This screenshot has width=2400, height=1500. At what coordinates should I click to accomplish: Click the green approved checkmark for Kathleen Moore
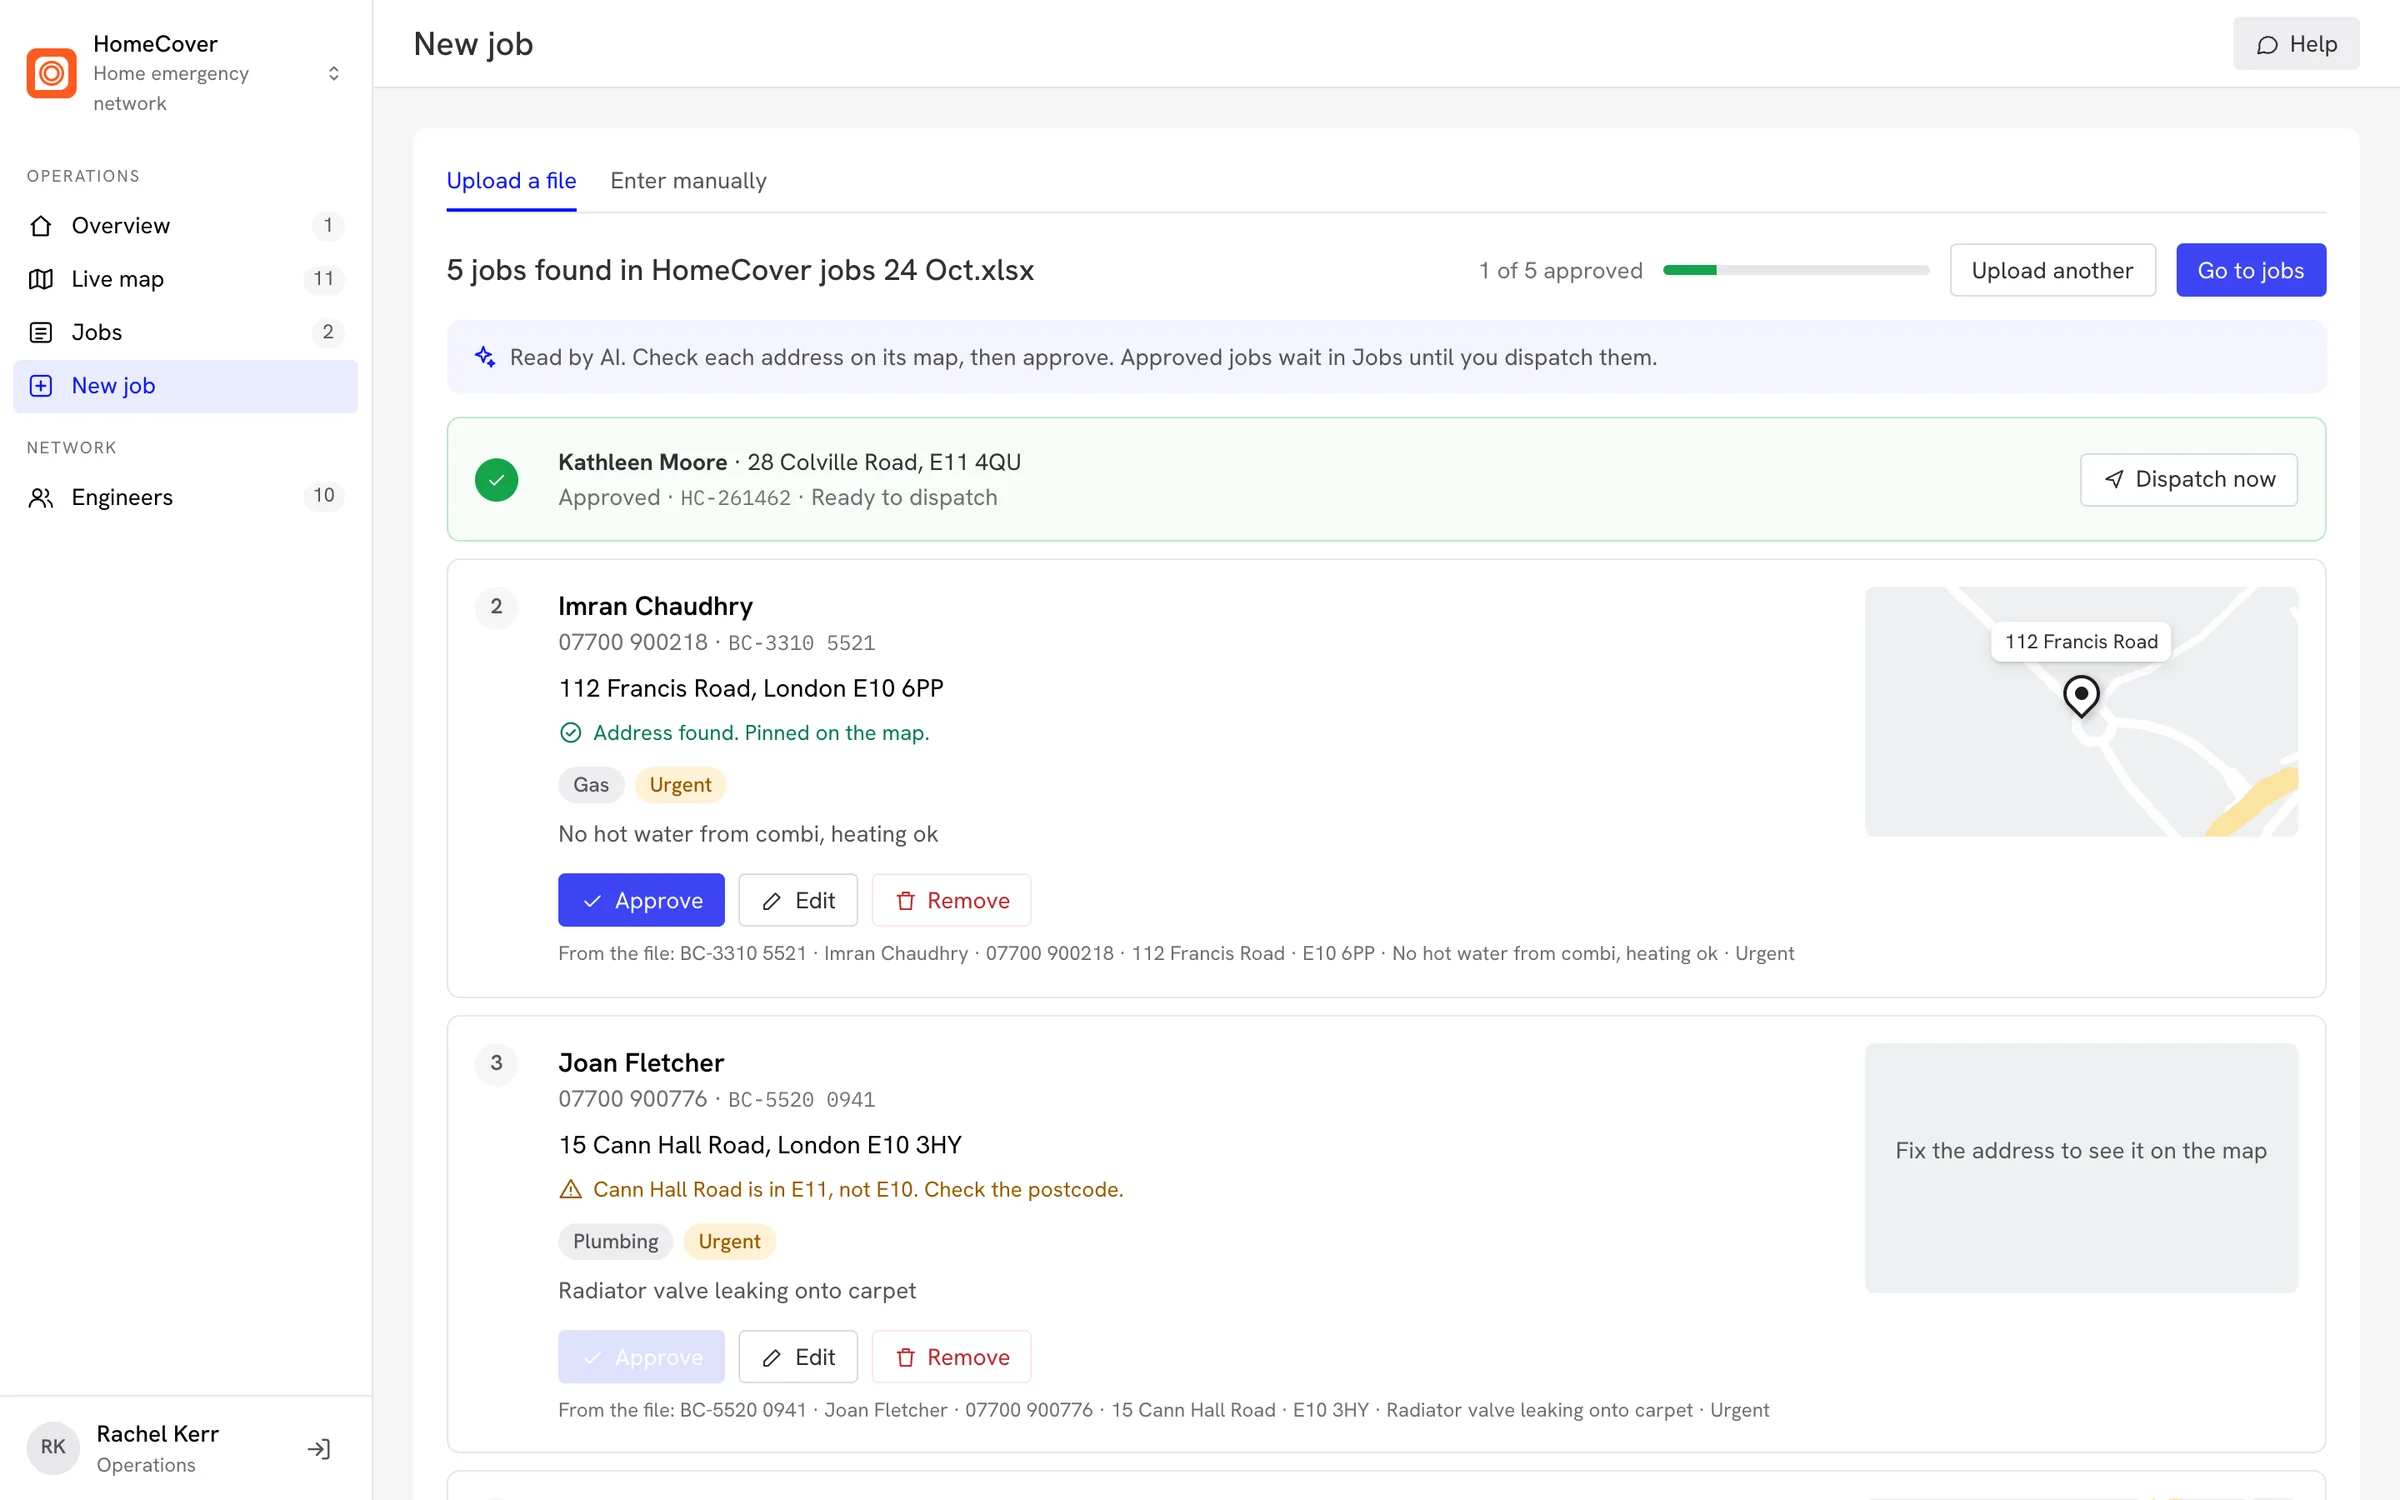(x=496, y=479)
